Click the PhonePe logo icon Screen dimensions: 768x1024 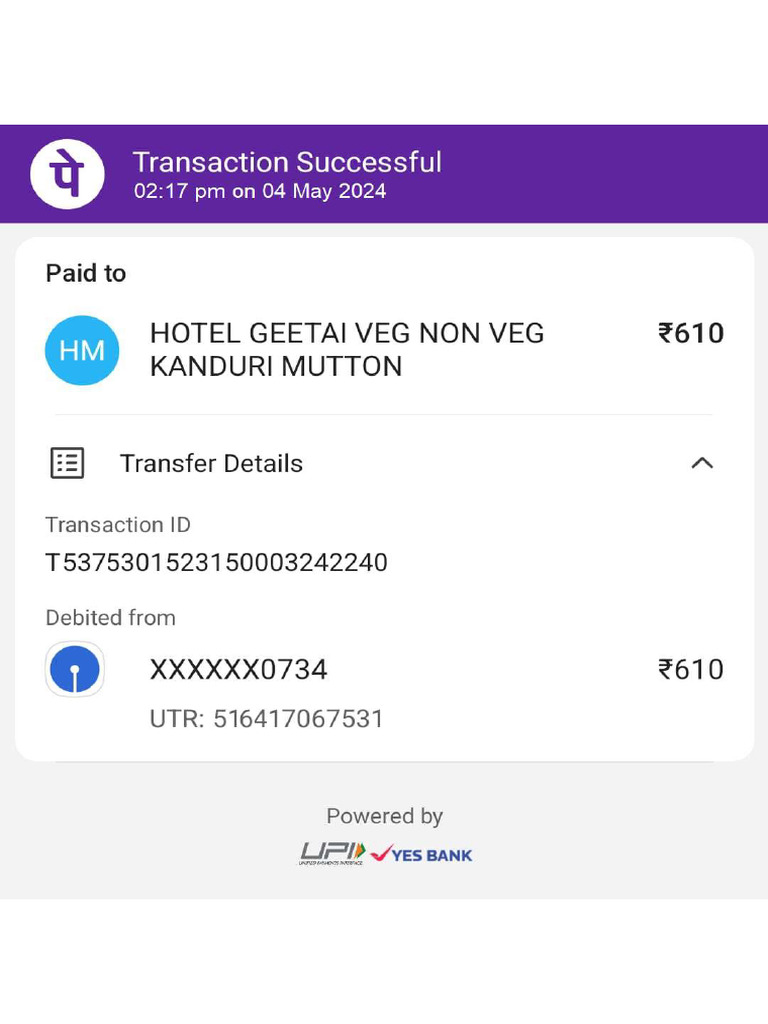[67, 174]
